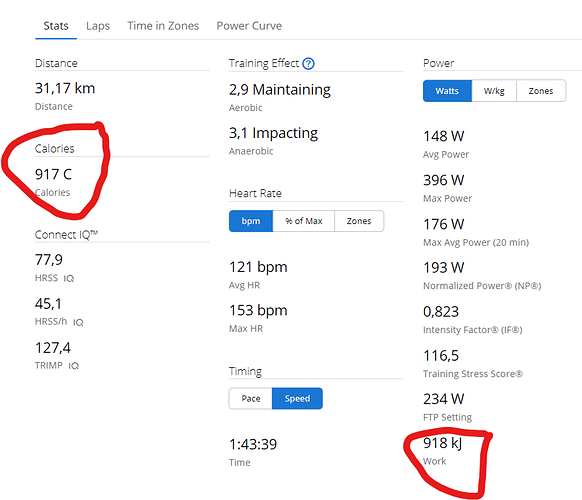Switch timing display to Pace
This screenshot has height=500, width=582.
click(x=251, y=398)
